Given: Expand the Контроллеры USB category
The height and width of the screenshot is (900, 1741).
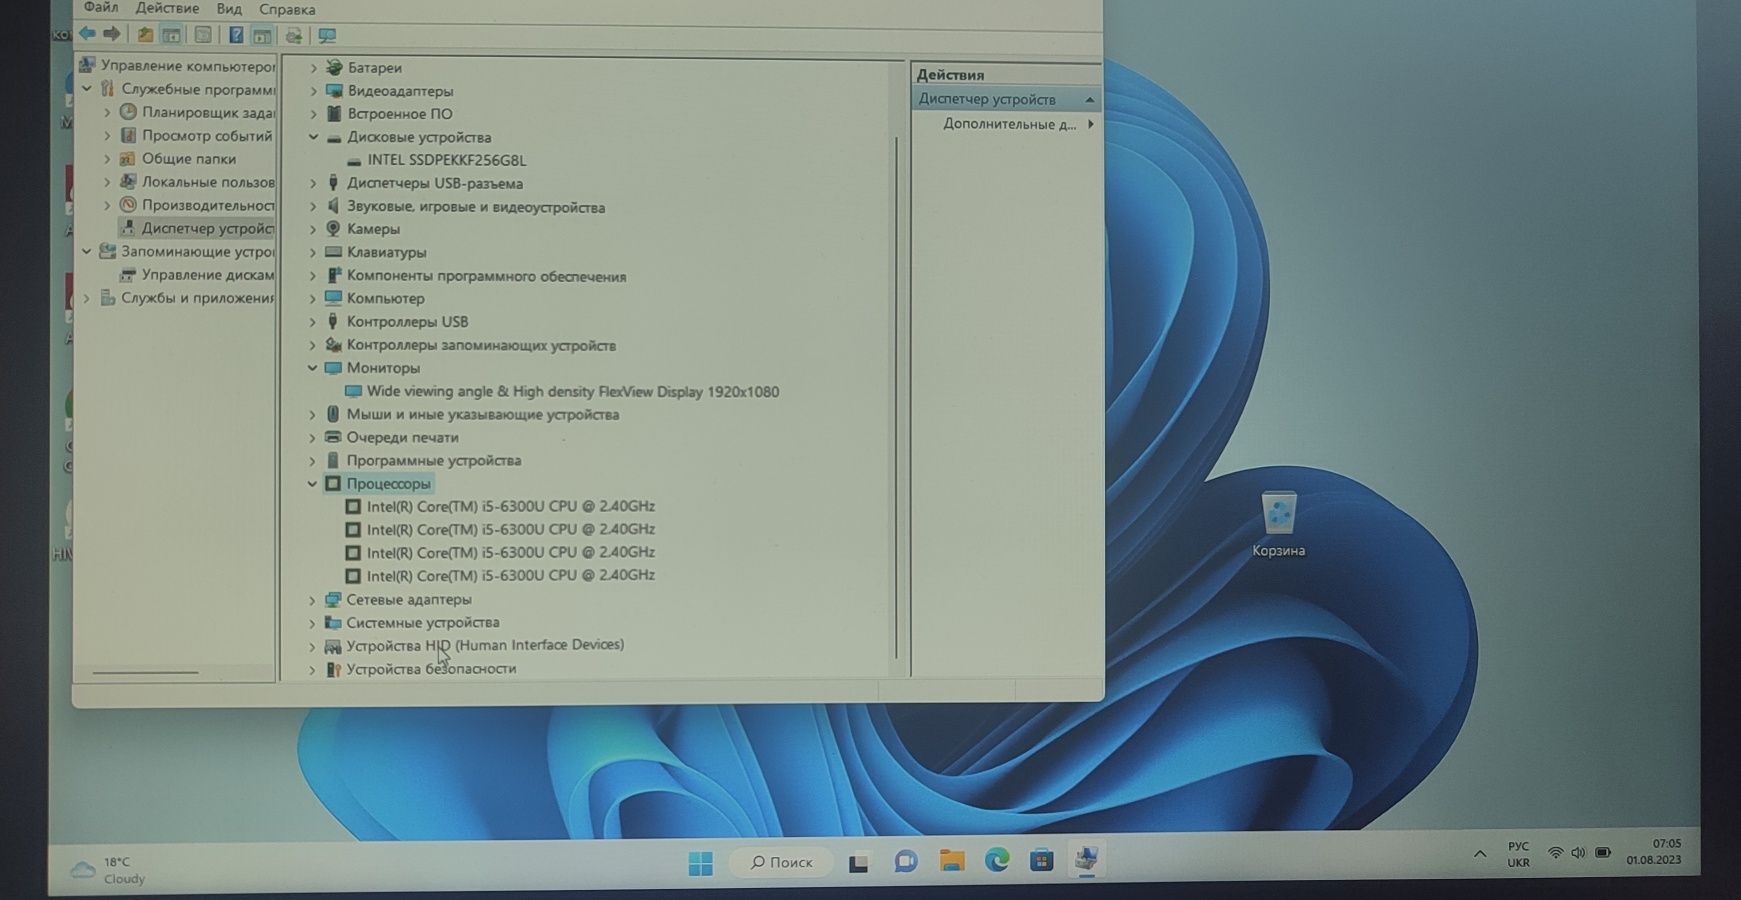Looking at the screenshot, I should [312, 322].
